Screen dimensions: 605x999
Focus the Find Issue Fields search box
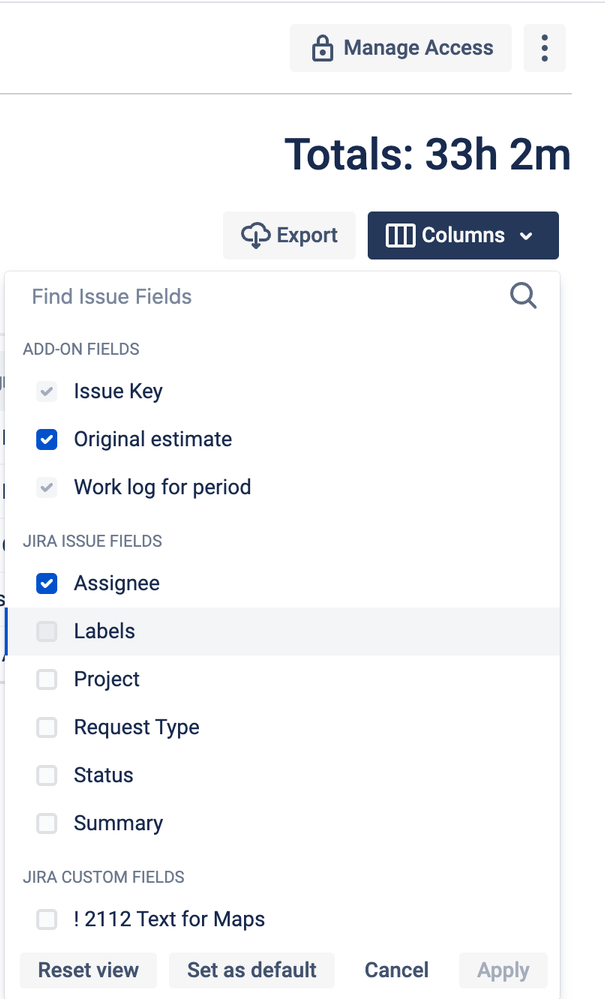click(x=260, y=296)
